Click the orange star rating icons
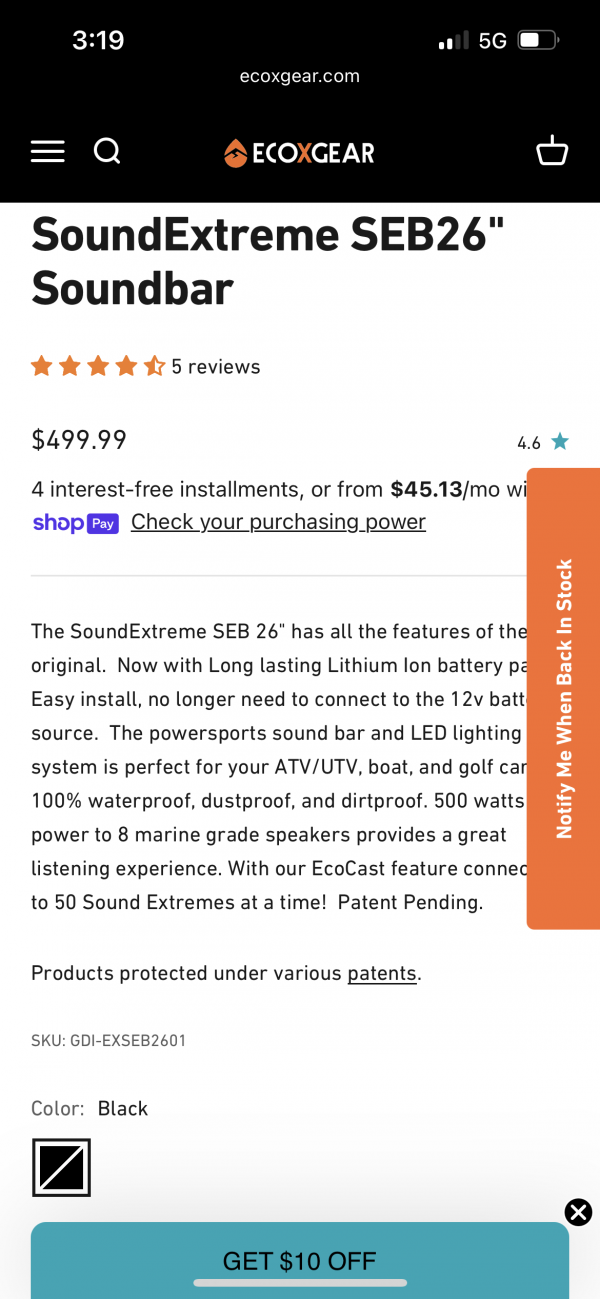 pyautogui.click(x=97, y=367)
